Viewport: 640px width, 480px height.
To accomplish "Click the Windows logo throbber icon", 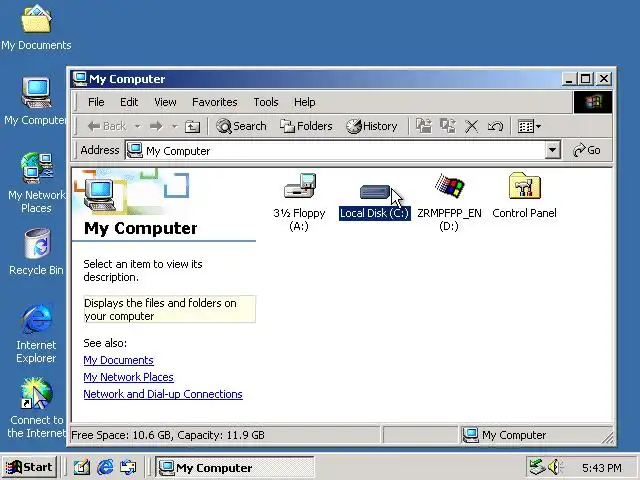I will pyautogui.click(x=593, y=102).
